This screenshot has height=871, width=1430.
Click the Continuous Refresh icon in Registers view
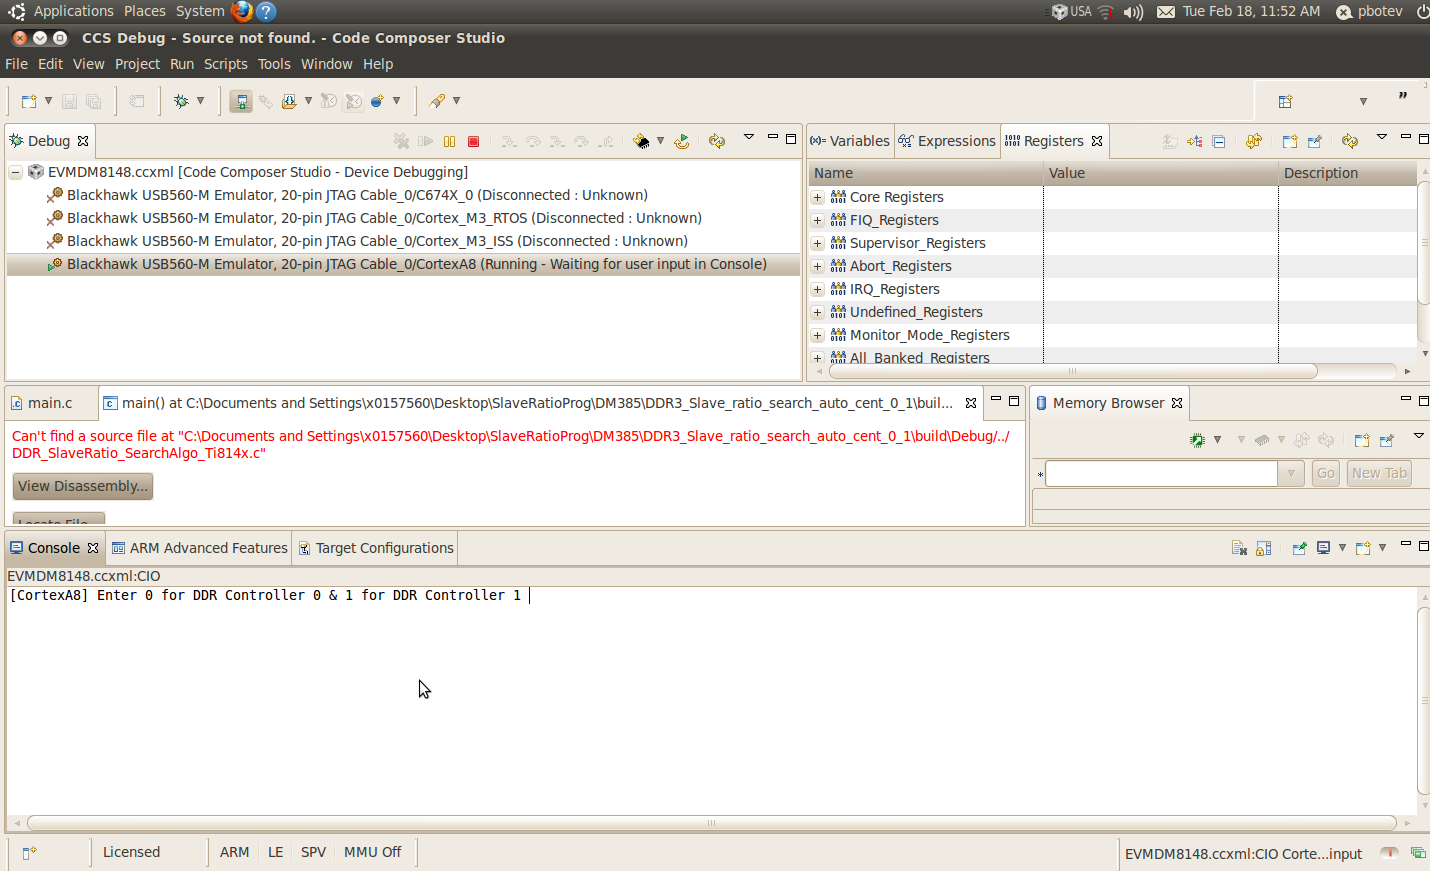click(x=1254, y=142)
